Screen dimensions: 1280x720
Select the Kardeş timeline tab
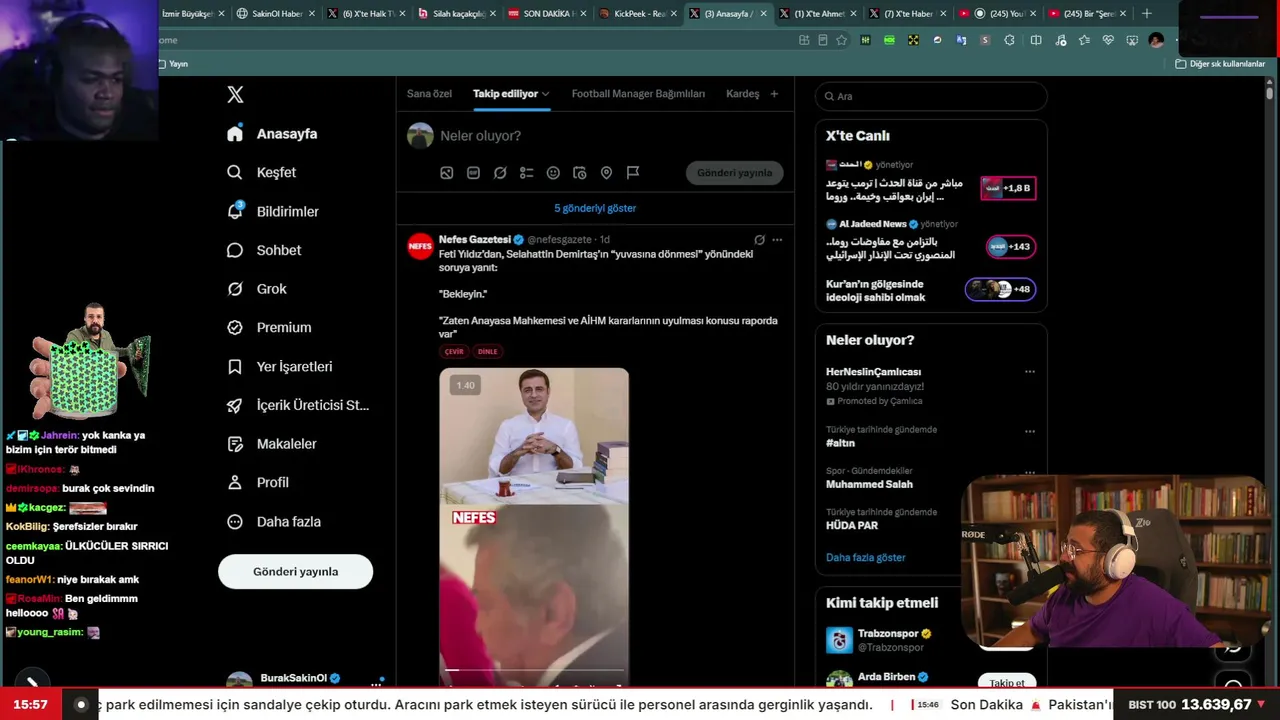point(743,94)
